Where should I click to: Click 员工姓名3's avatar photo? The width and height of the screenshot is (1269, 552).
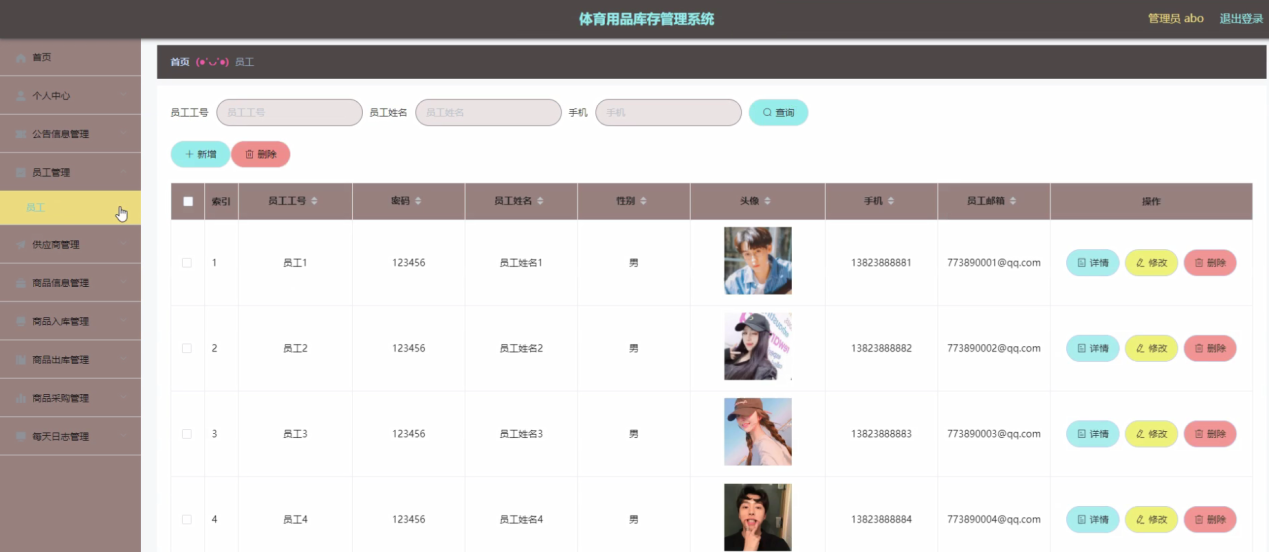(758, 432)
